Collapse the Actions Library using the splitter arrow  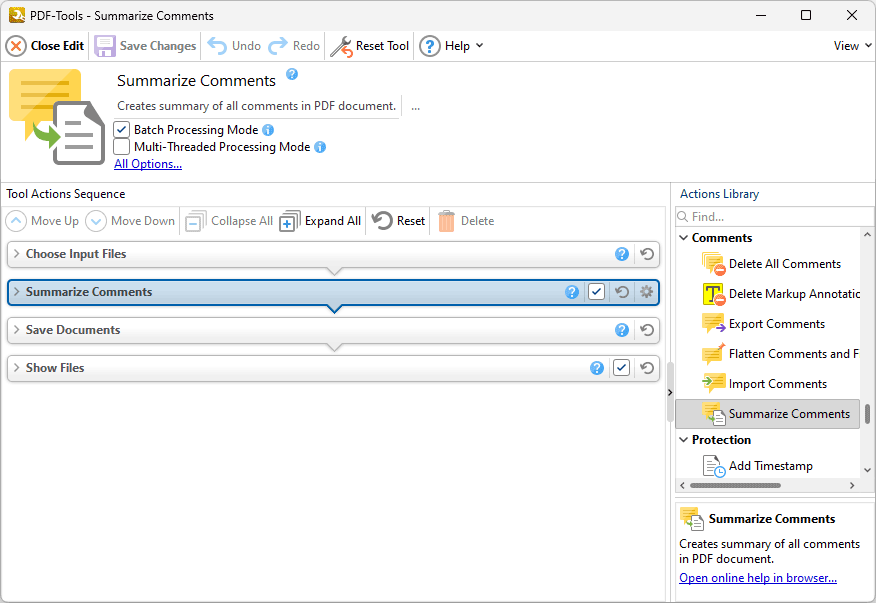click(670, 393)
